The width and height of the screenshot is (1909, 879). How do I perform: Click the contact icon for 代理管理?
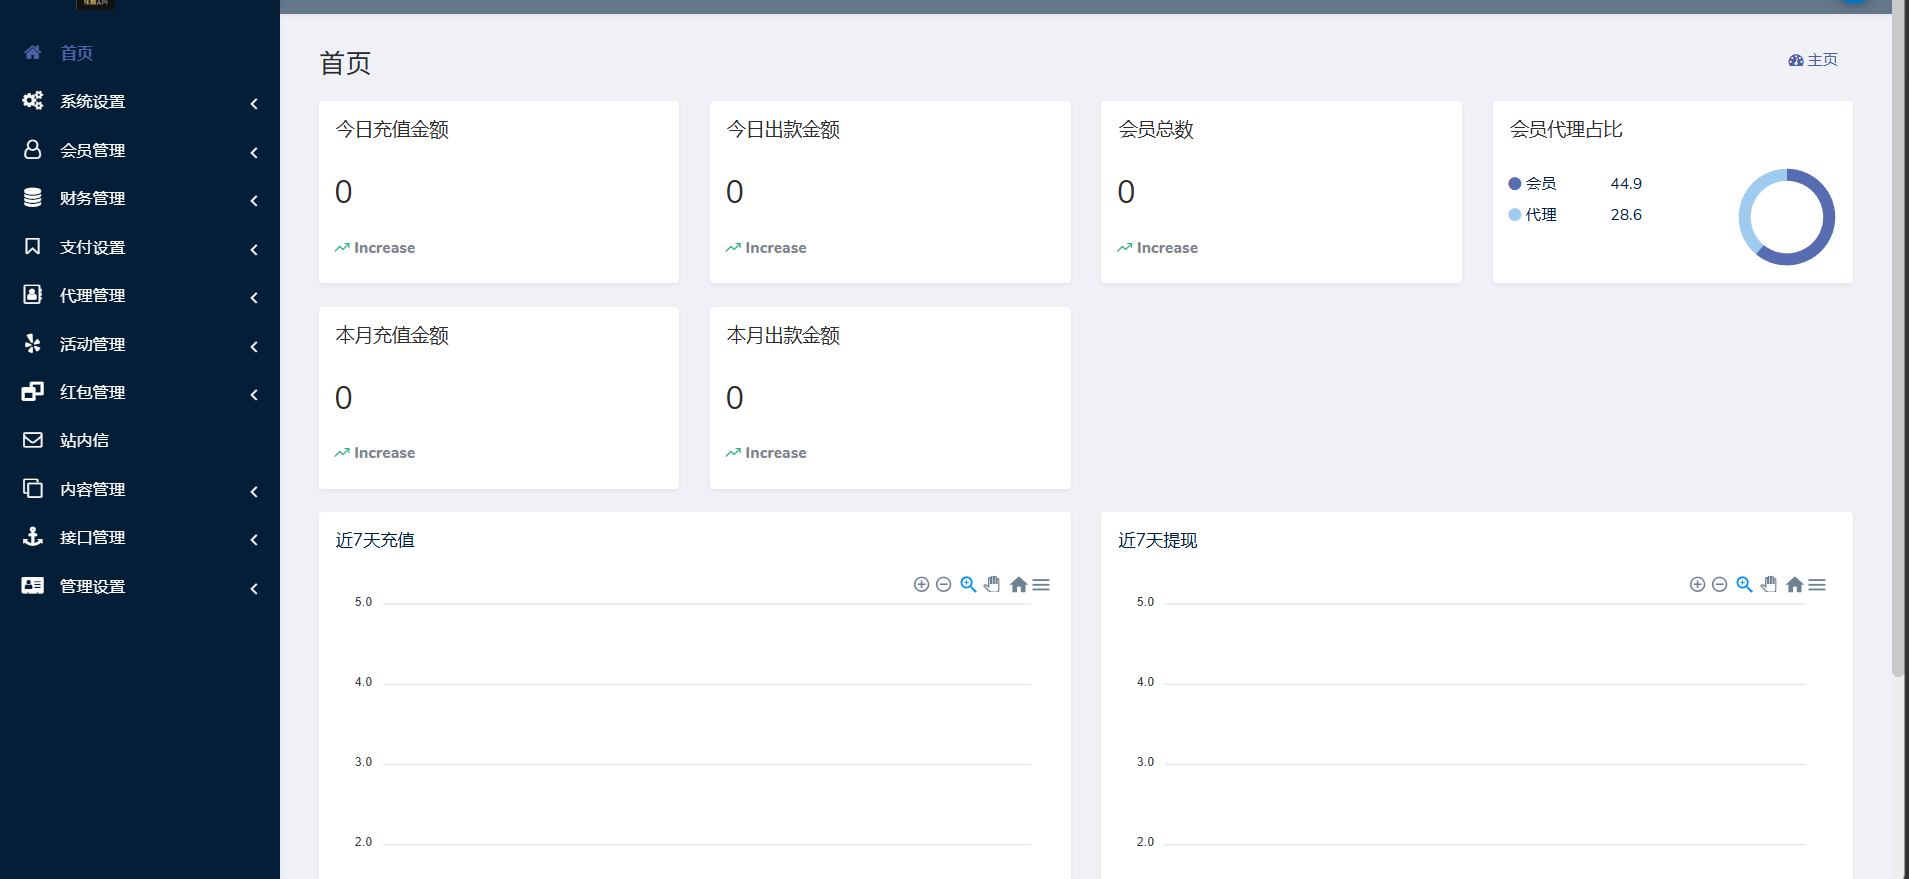tap(33, 294)
